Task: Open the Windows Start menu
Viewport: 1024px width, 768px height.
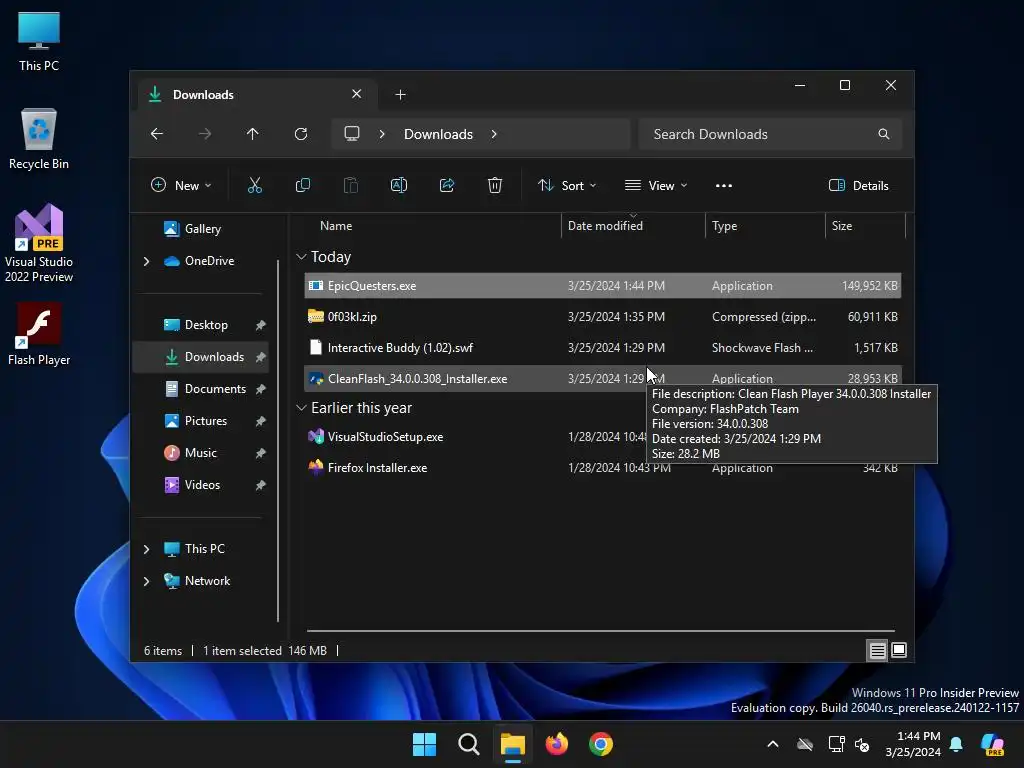Action: [x=424, y=744]
